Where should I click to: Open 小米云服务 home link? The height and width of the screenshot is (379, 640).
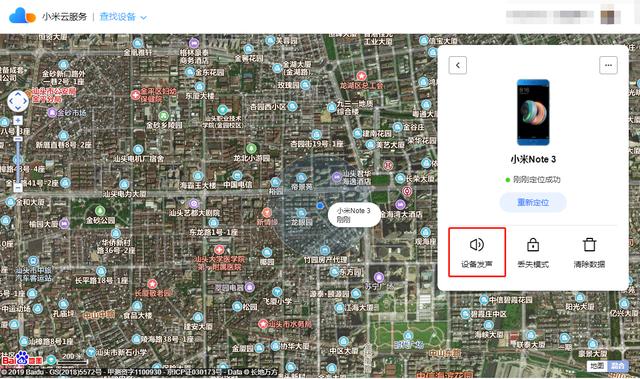coord(64,17)
